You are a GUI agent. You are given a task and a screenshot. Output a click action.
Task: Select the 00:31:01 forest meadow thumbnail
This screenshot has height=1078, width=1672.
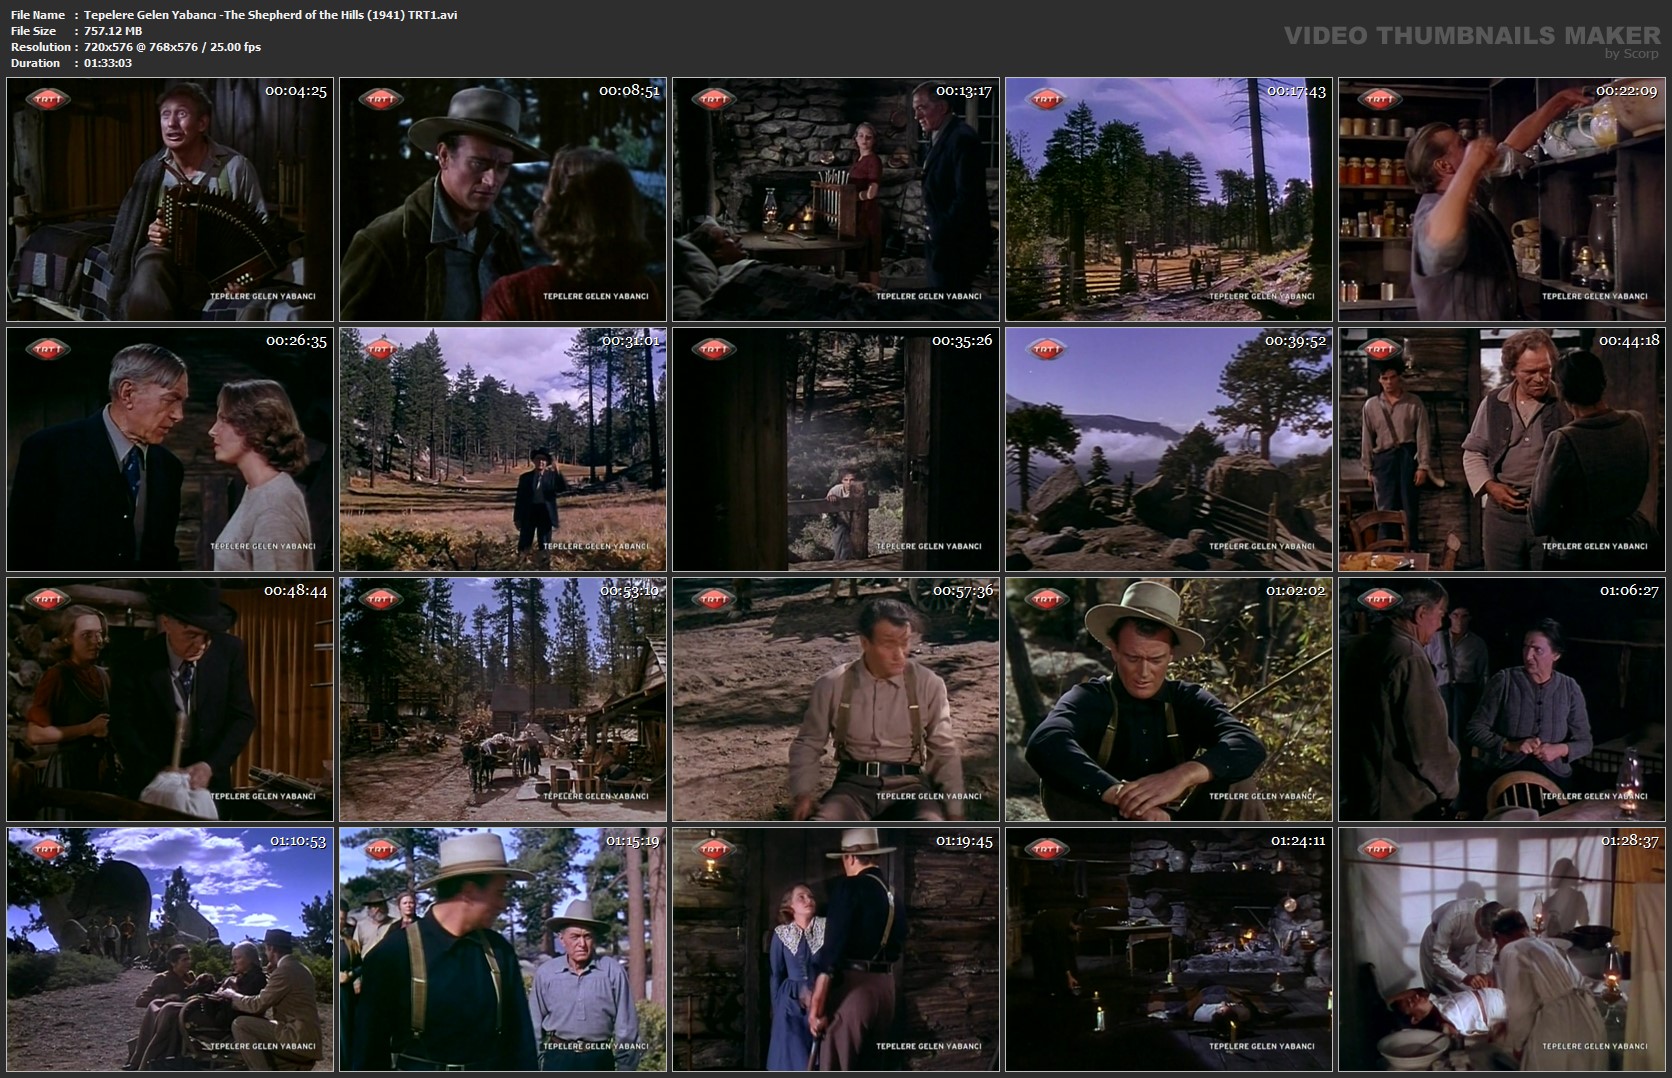pos(502,450)
